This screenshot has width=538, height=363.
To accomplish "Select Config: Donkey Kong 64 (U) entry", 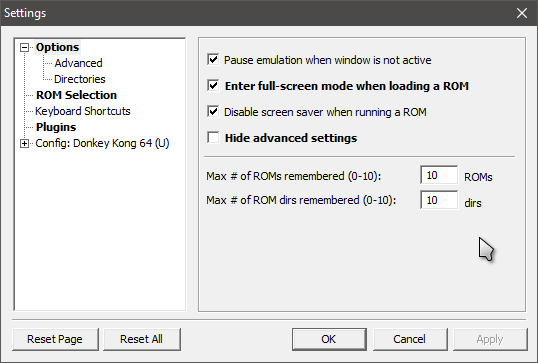I will 102,143.
